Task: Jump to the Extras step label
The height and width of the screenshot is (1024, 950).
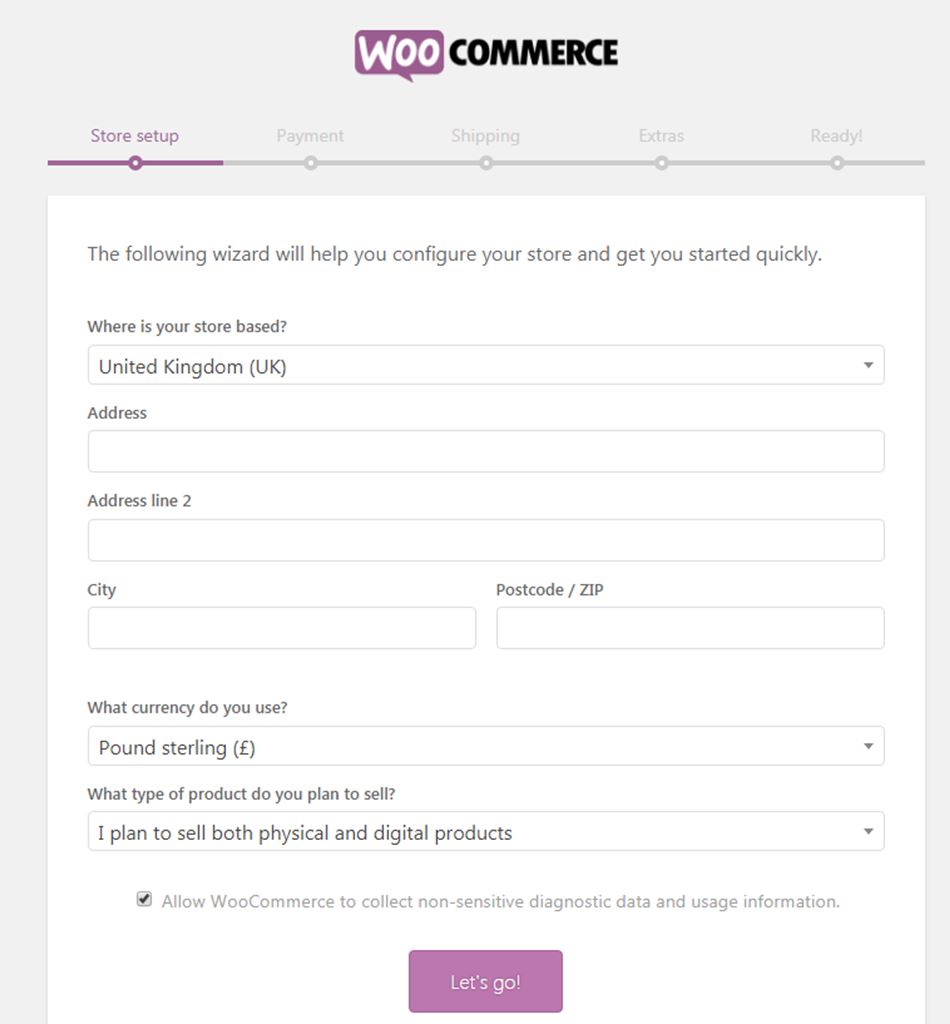Action: coord(661,136)
